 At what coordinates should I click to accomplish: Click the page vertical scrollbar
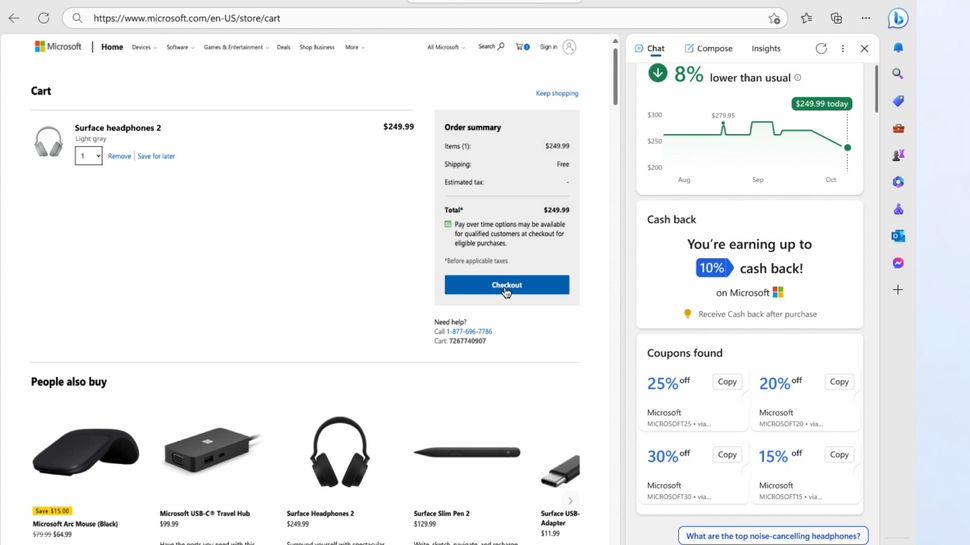pyautogui.click(x=615, y=77)
